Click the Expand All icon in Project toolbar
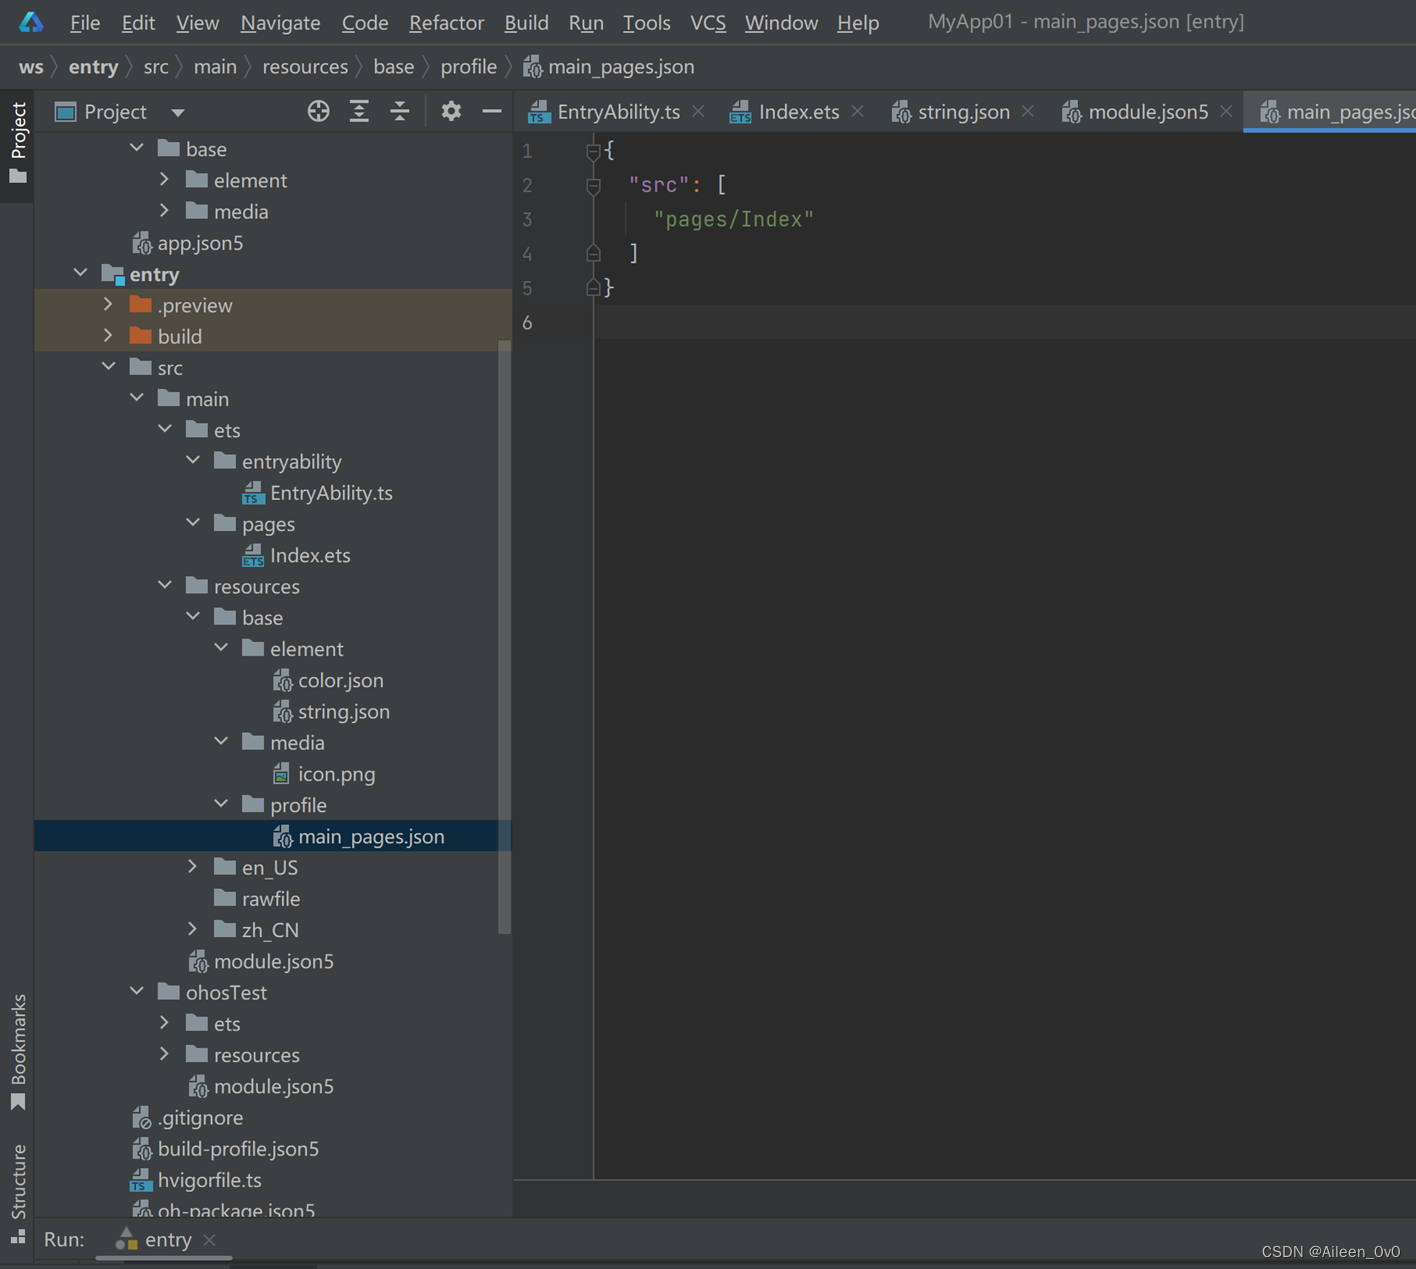Viewport: 1416px width, 1269px height. 359,112
